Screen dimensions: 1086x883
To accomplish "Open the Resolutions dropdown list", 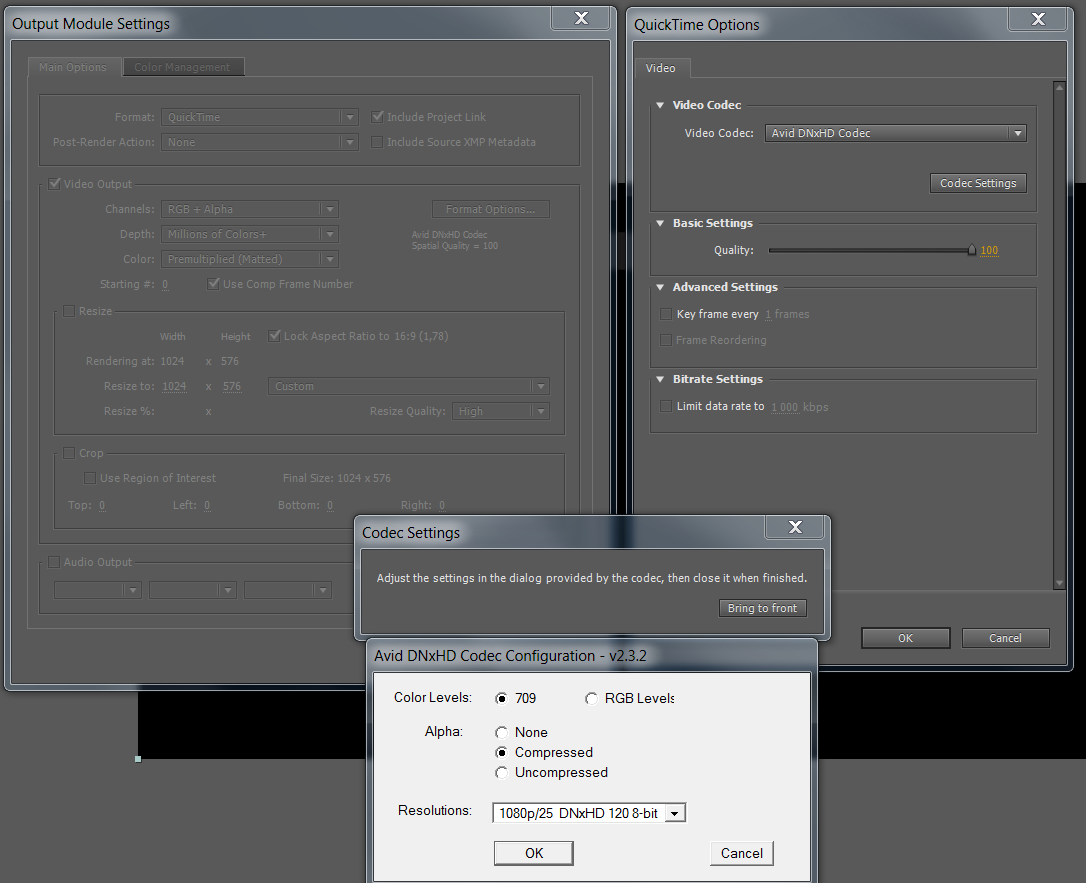I will (x=675, y=814).
